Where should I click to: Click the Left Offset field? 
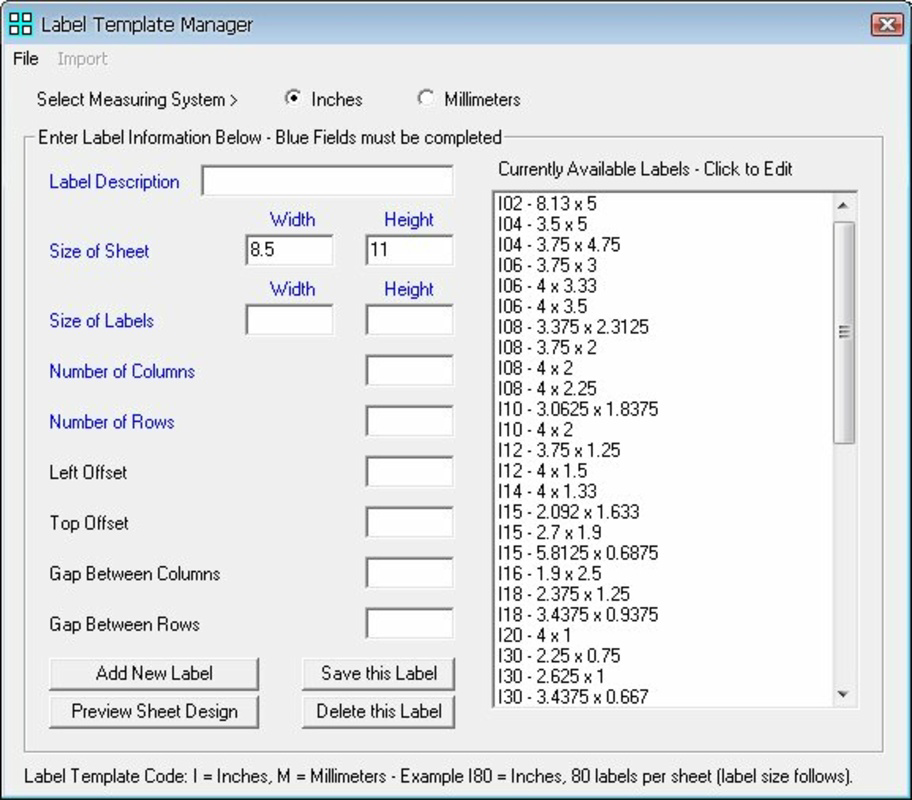tap(409, 472)
